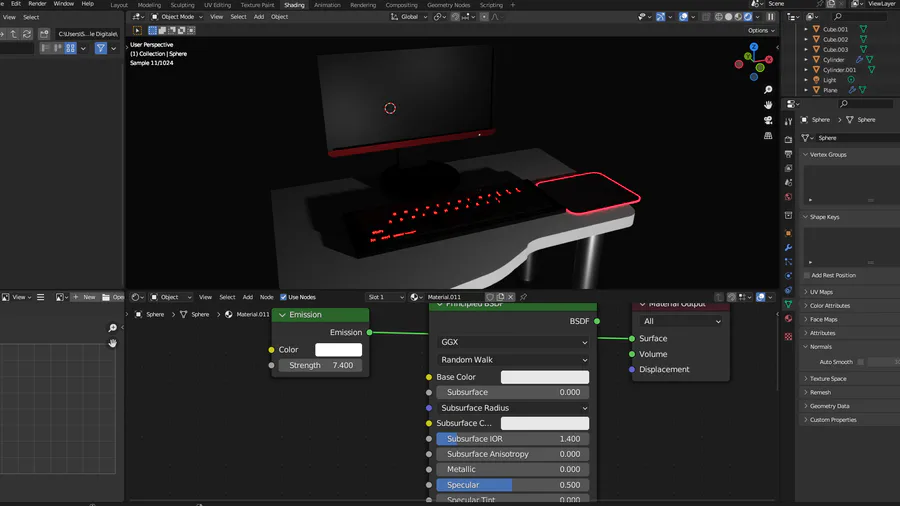Open the World properties tab

pyautogui.click(x=788, y=197)
